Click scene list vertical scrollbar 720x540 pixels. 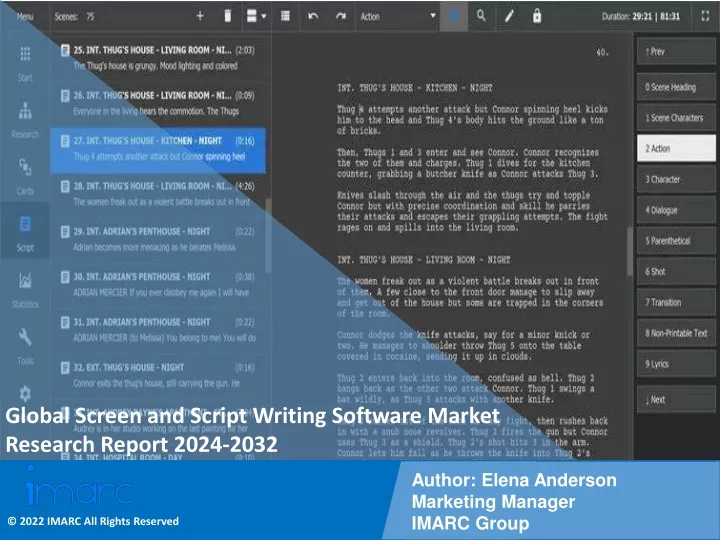click(268, 236)
